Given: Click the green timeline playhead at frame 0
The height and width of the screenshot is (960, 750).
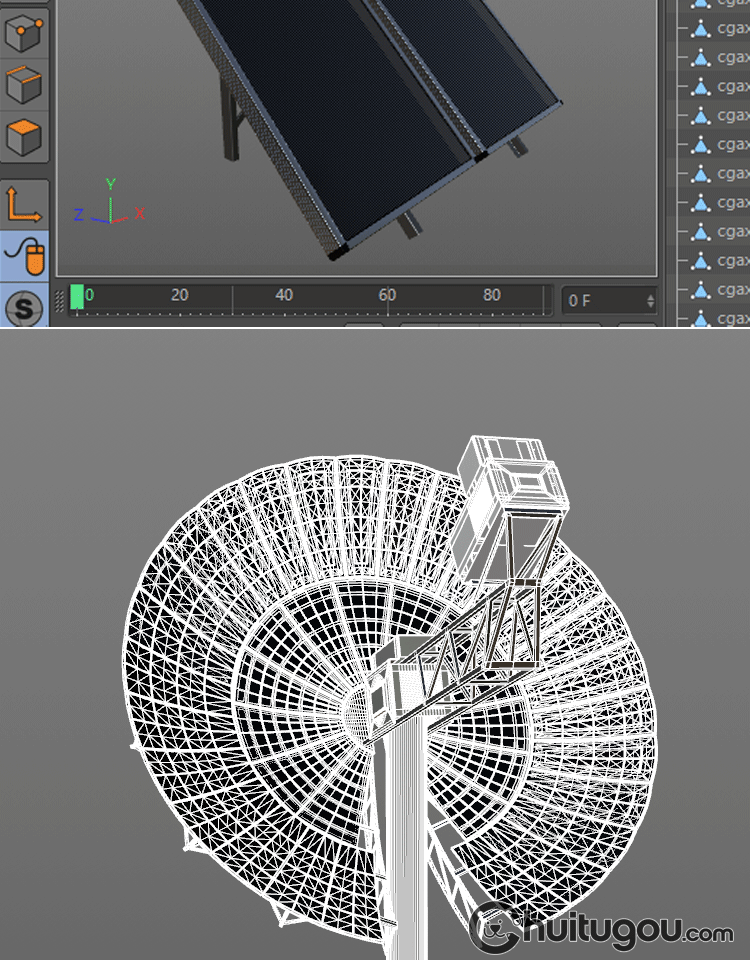Looking at the screenshot, I should click(x=77, y=297).
